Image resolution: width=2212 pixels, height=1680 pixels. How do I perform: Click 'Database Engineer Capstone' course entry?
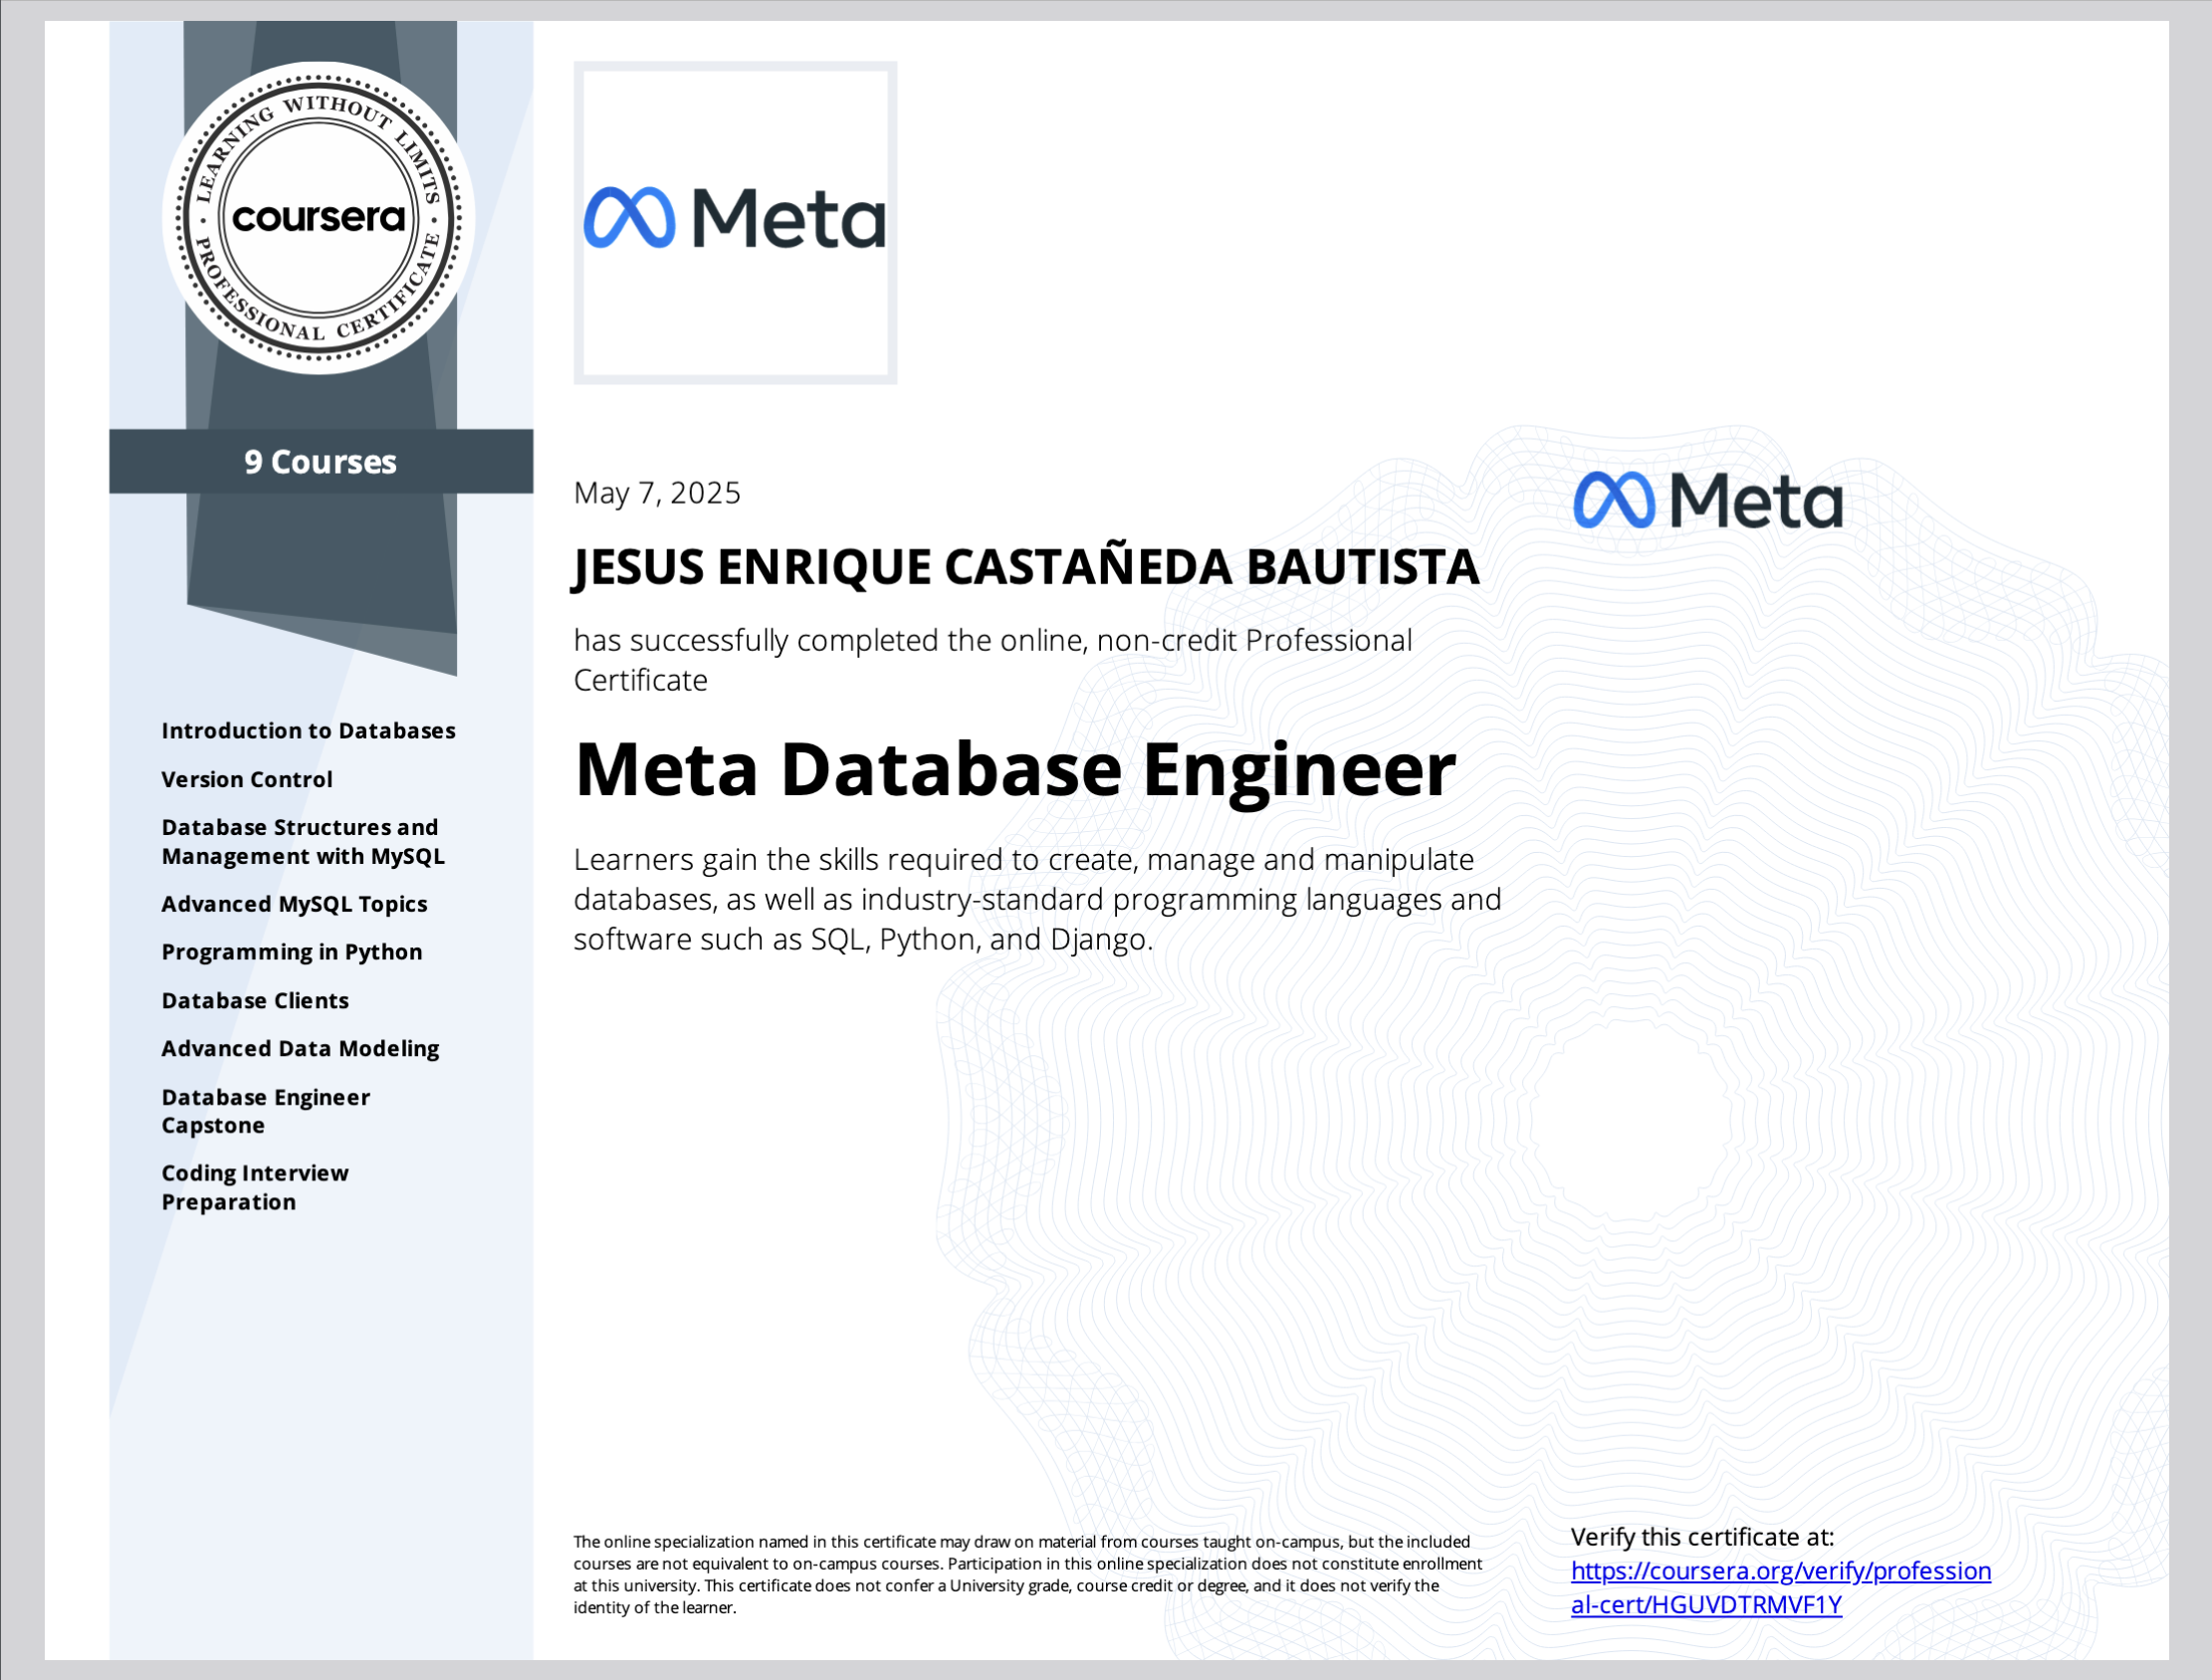266,1111
